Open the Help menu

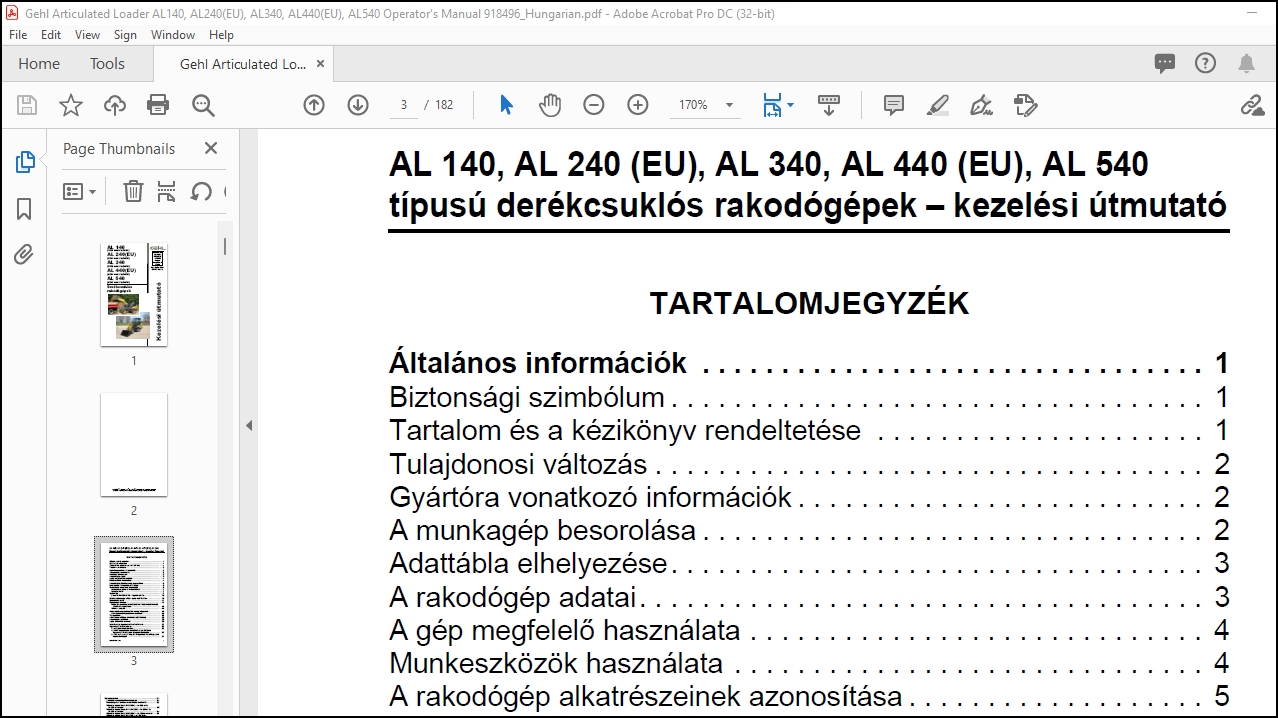[221, 34]
